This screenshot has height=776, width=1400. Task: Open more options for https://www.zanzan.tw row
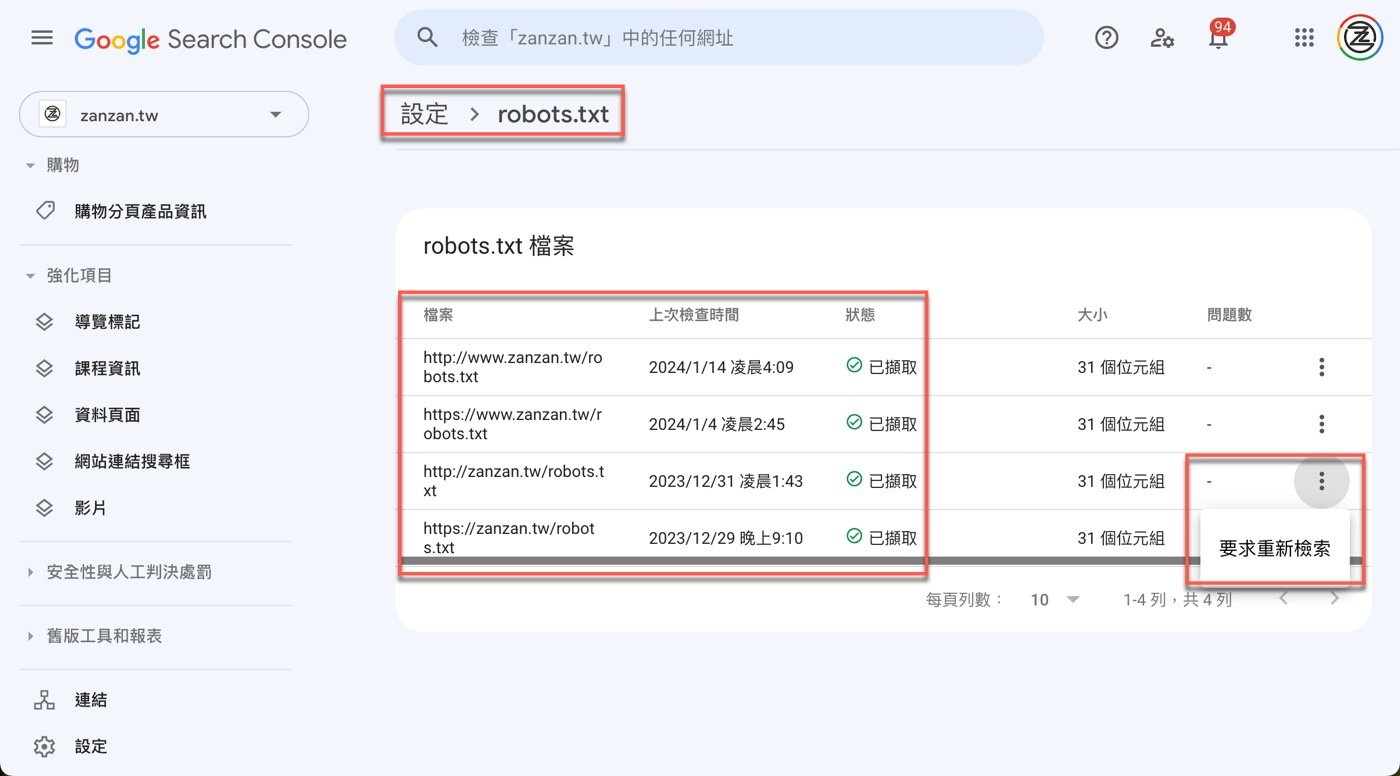tap(1321, 424)
